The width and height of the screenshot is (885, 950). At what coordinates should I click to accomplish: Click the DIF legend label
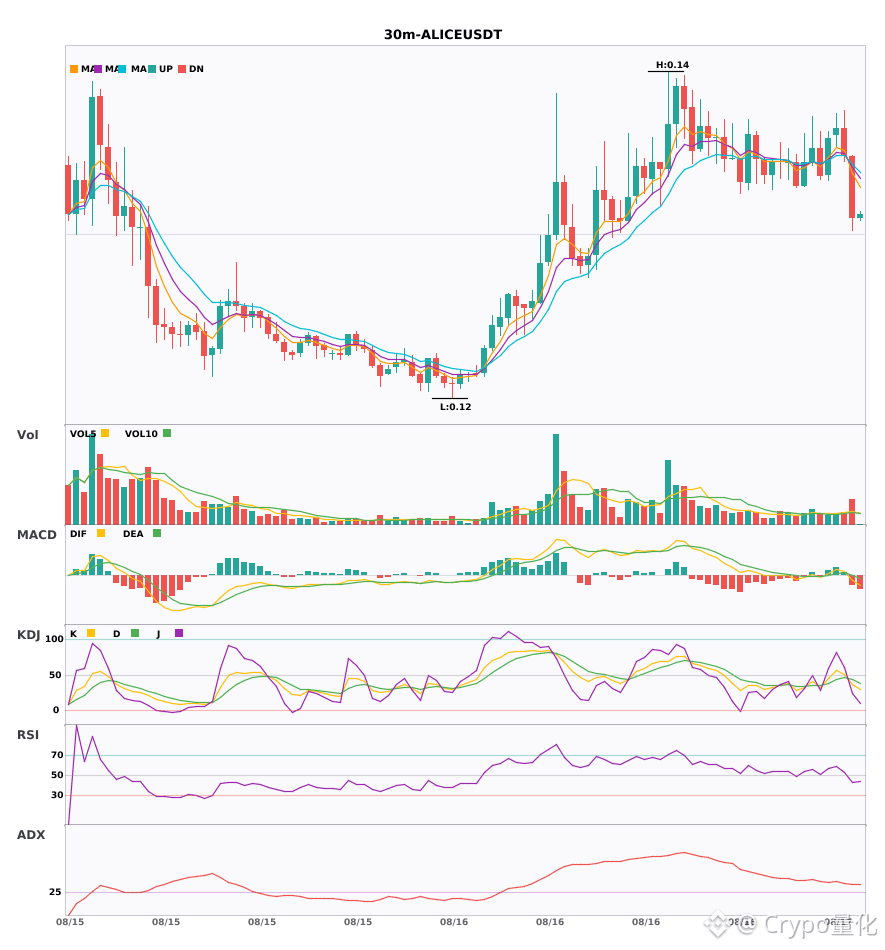pyautogui.click(x=78, y=534)
